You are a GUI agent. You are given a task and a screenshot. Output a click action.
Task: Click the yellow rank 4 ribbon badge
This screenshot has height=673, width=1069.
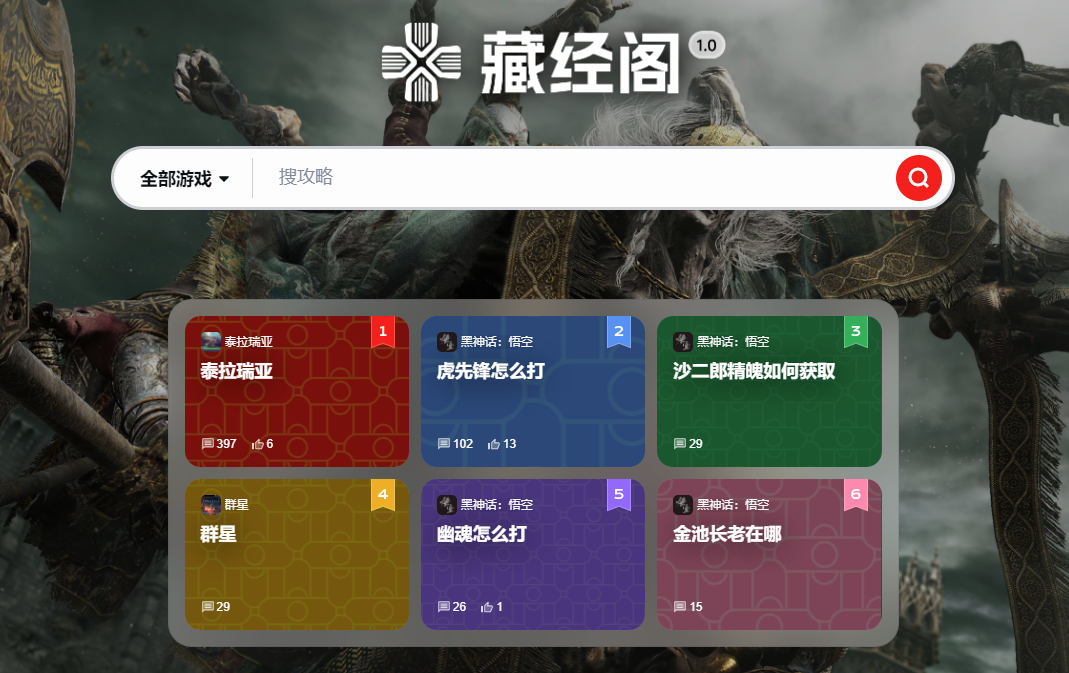point(383,495)
